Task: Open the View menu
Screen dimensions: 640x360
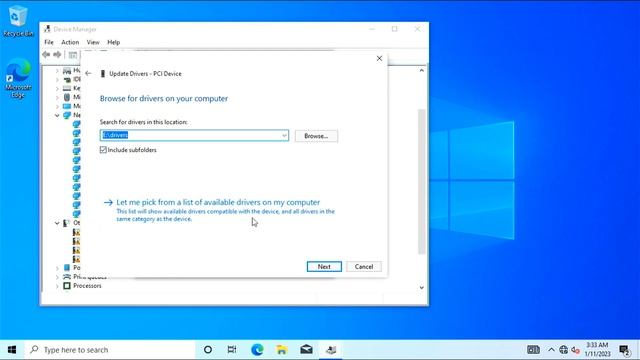Action: 93,42
